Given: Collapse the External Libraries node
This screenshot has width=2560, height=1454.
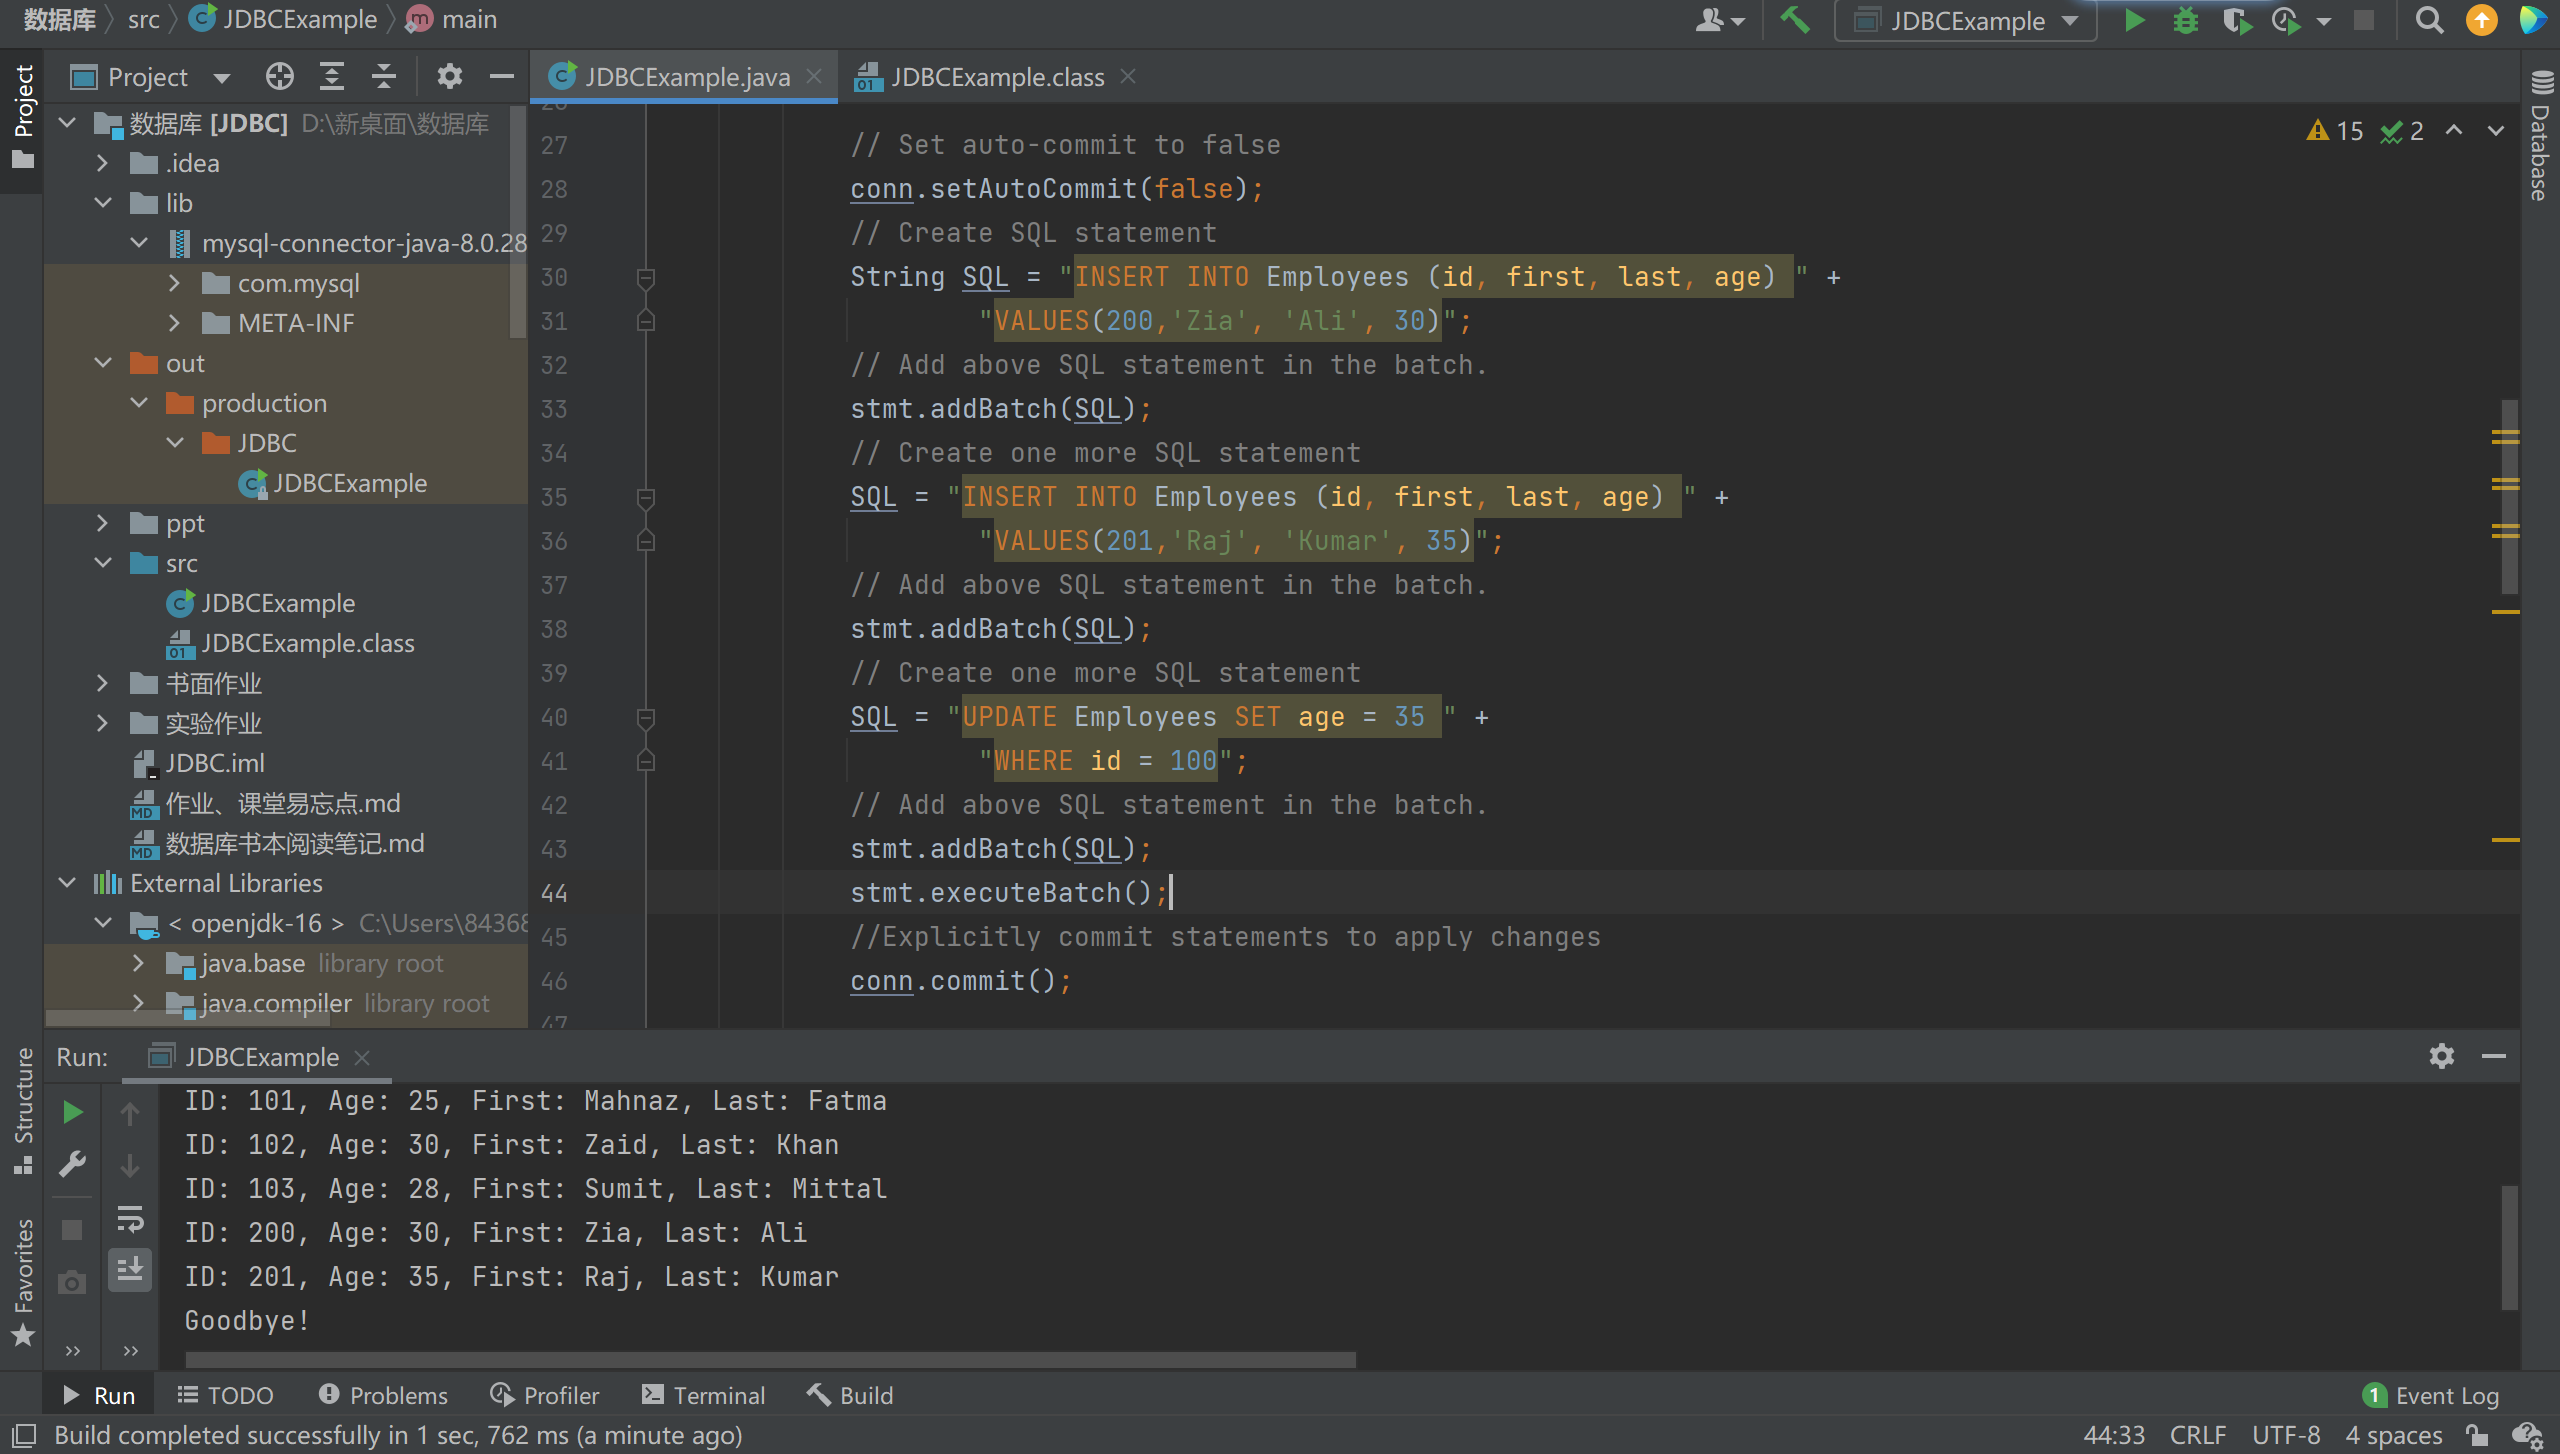Looking at the screenshot, I should click(x=67, y=883).
